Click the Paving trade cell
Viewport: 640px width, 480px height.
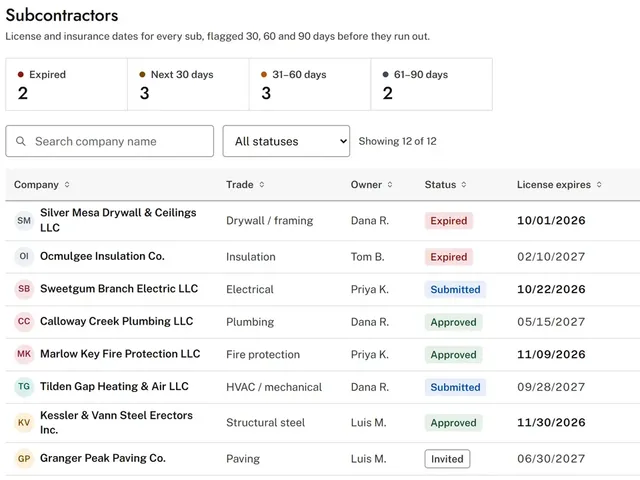(x=243, y=459)
